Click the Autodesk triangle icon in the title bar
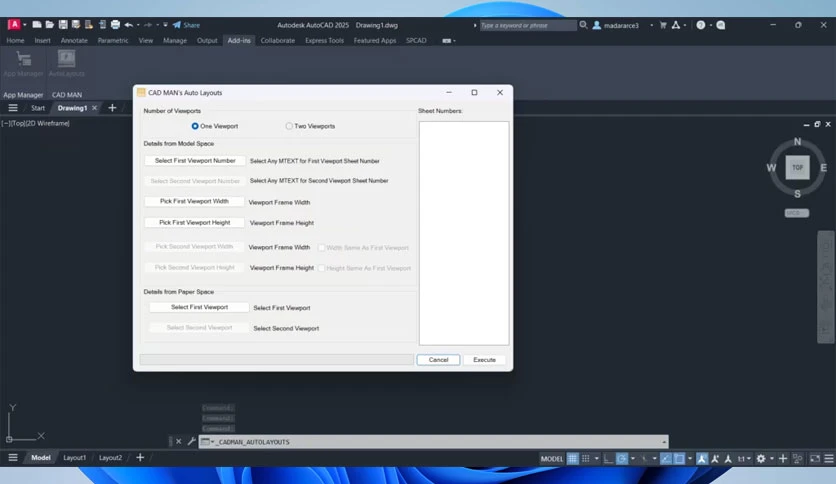Viewport: 836px width, 484px height. click(676, 25)
